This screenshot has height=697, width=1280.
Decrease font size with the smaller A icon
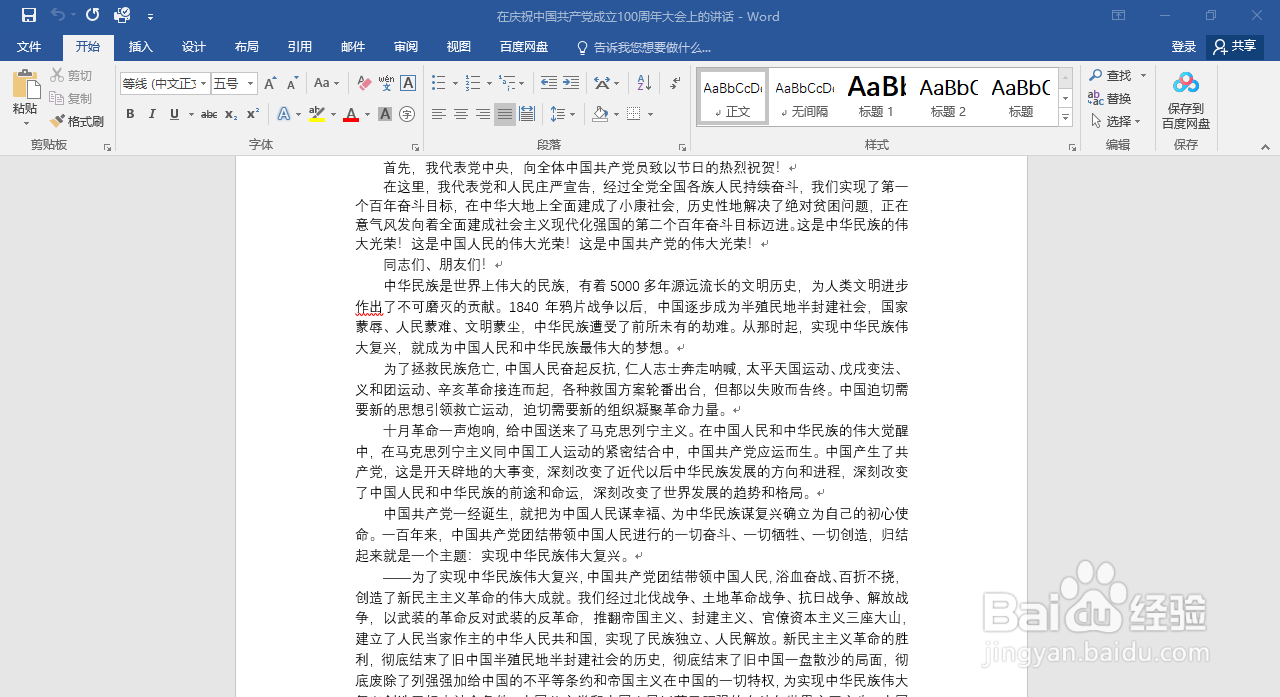click(x=292, y=83)
